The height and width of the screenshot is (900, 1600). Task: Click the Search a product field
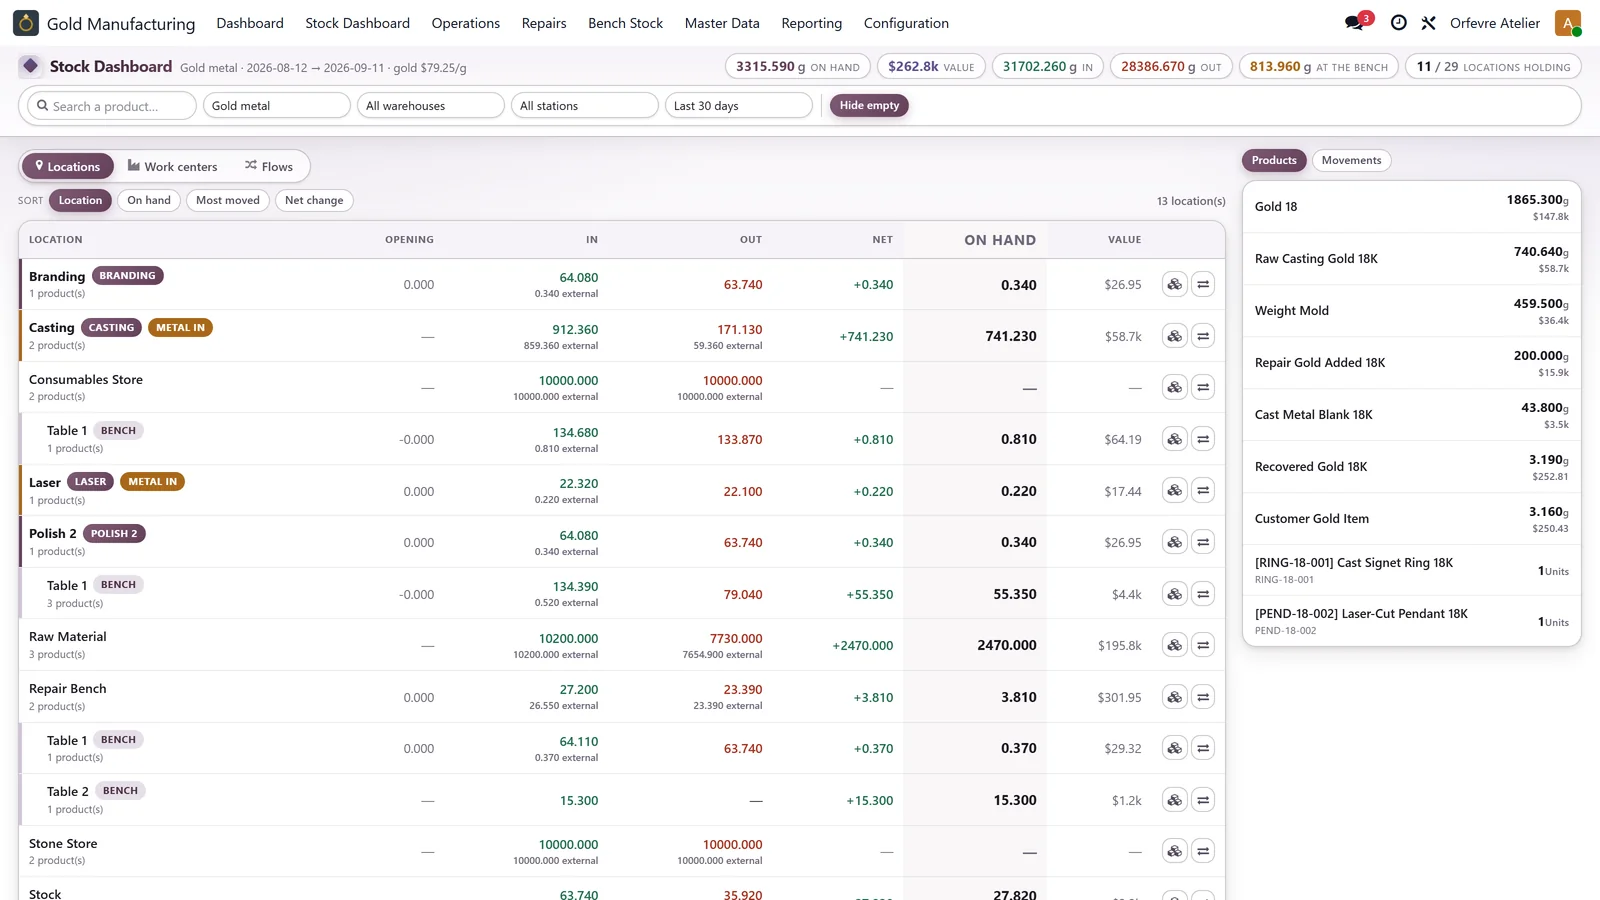point(112,105)
